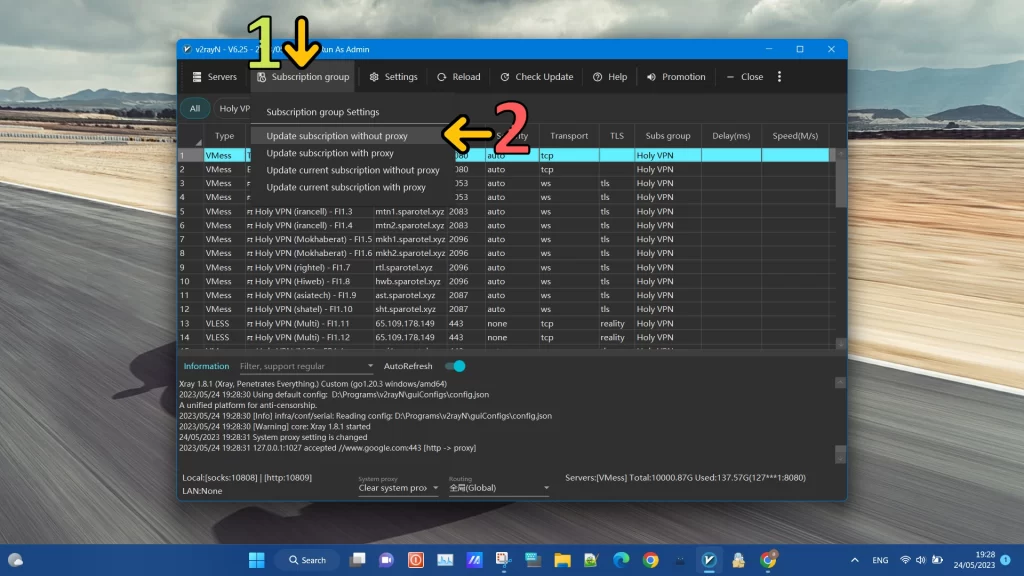Open Chrome from the taskbar

point(650,560)
